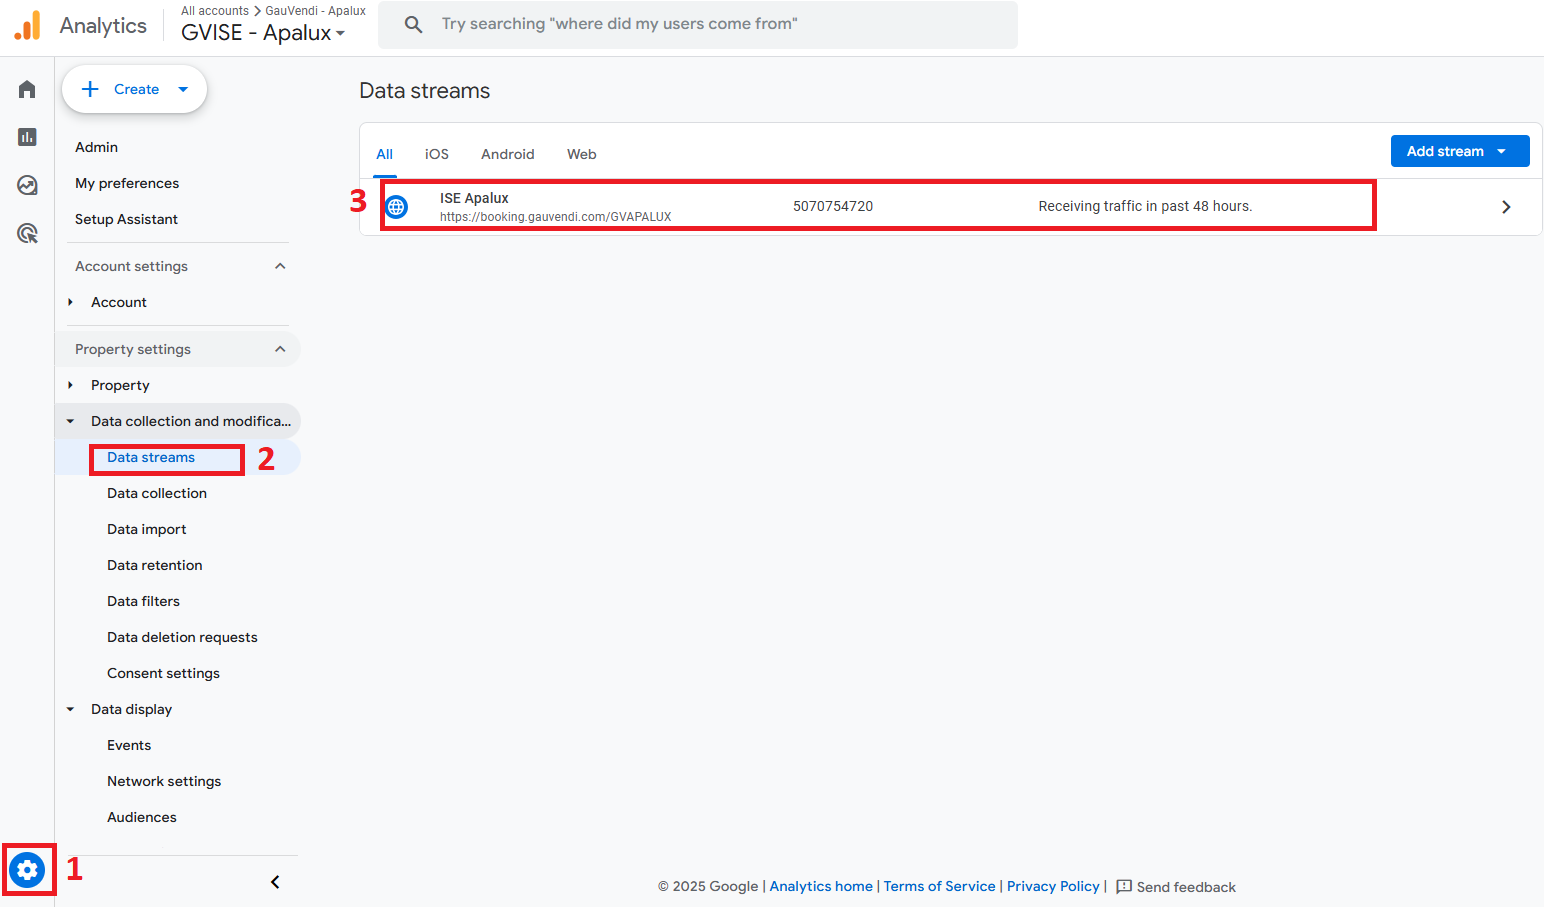This screenshot has width=1544, height=907.
Task: Open the Reports bar chart icon
Action: [x=27, y=137]
